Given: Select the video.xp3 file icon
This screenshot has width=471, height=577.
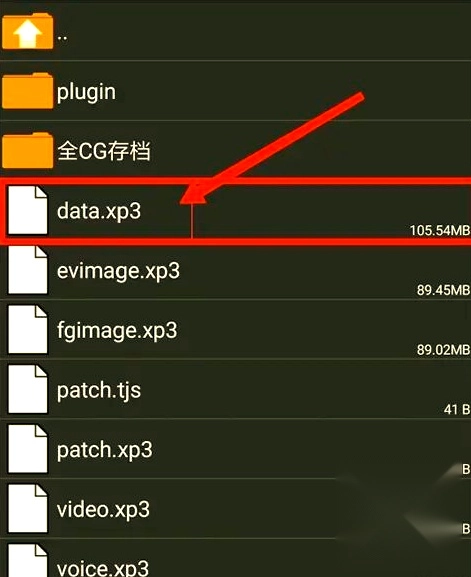Looking at the screenshot, I should 28,509.
